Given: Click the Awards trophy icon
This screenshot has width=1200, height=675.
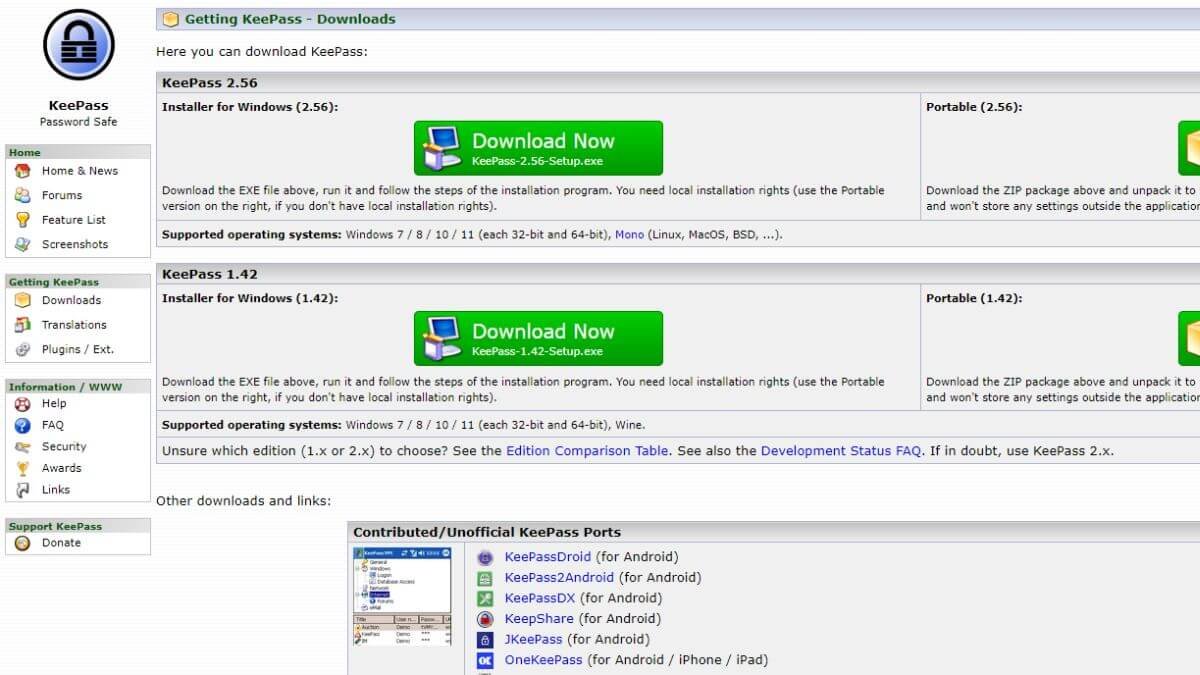Looking at the screenshot, I should pyautogui.click(x=22, y=469).
